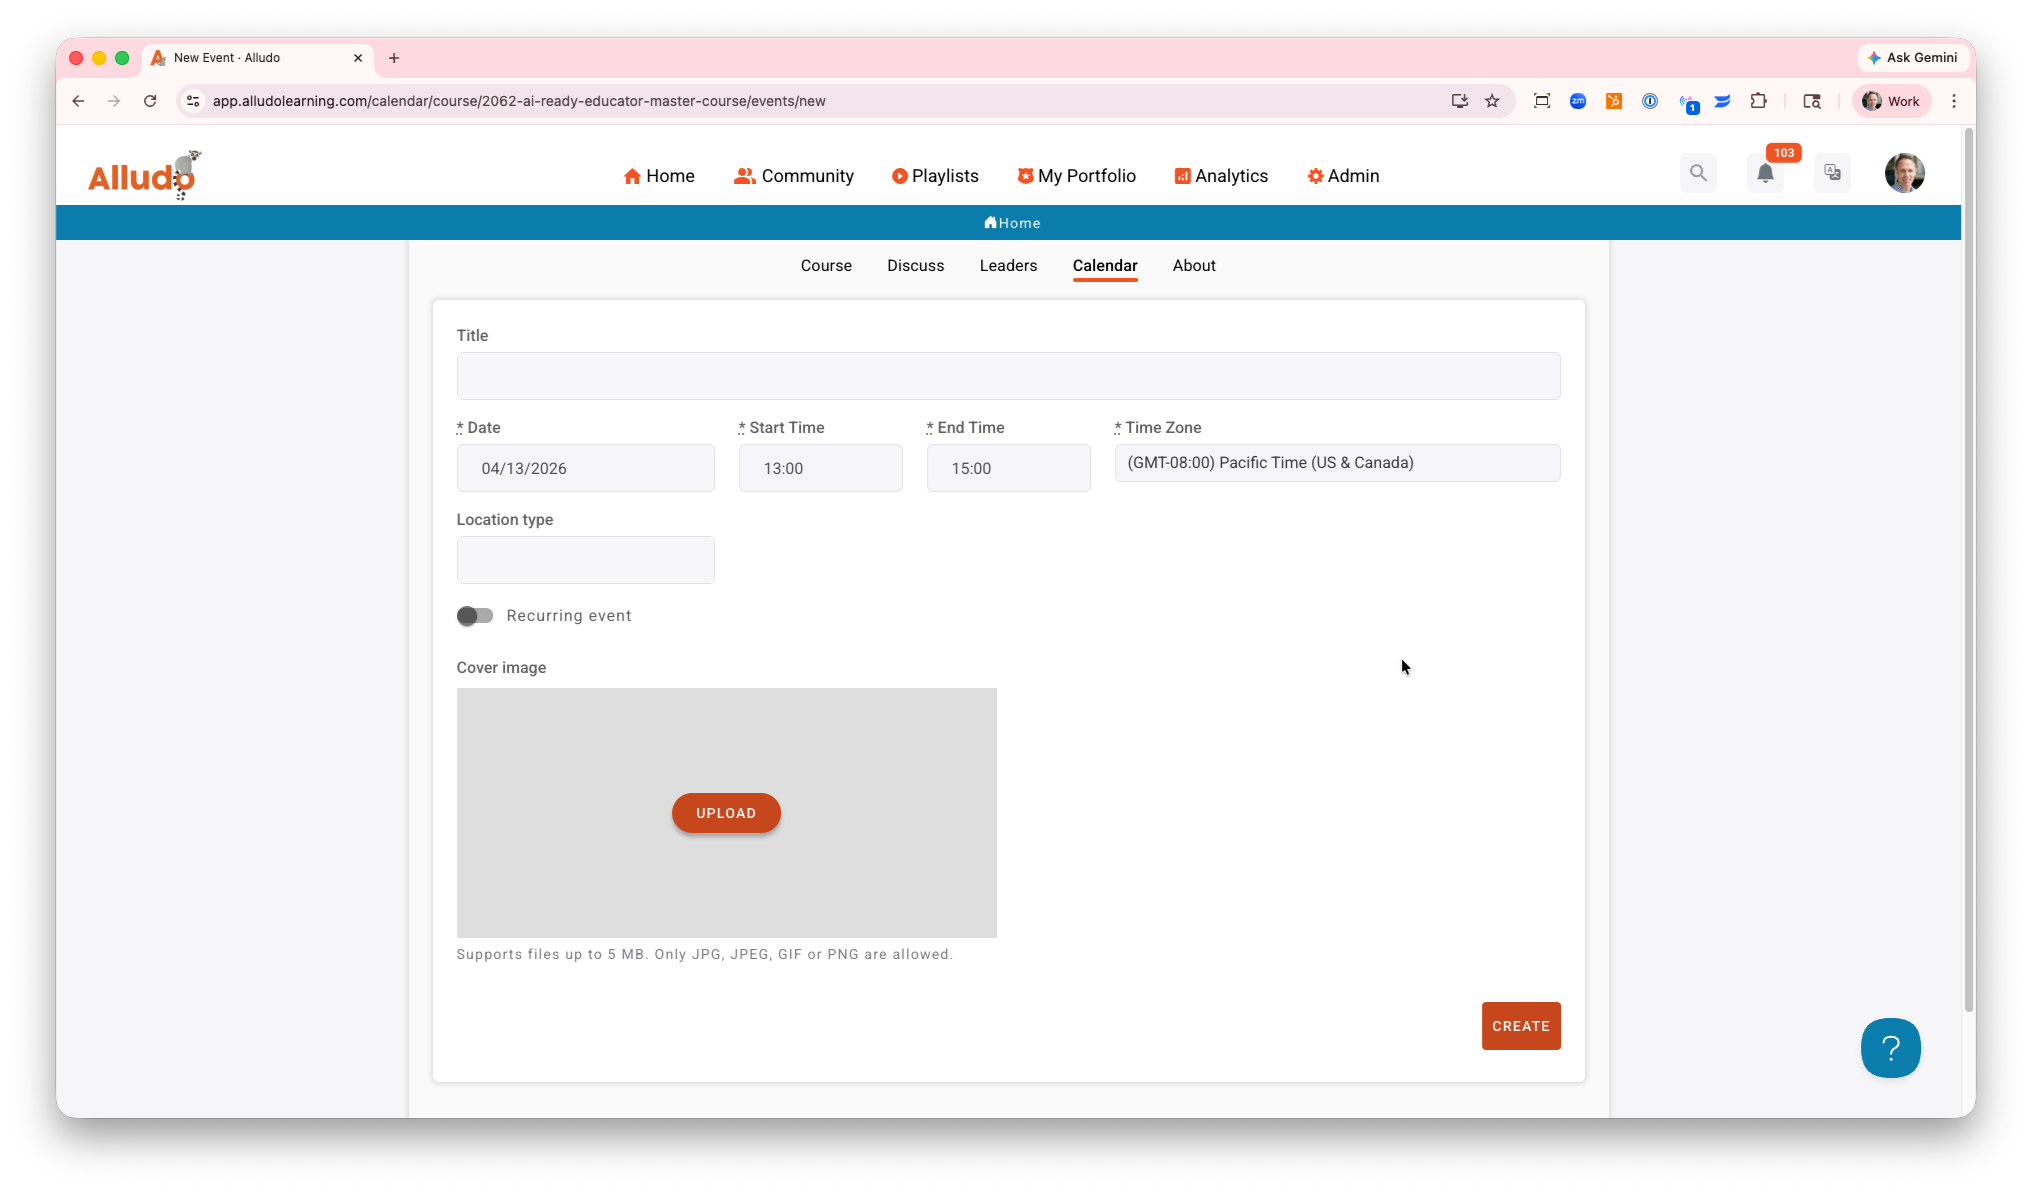This screenshot has height=1193, width=2033.
Task: Expand the Location type dropdown
Action: tap(585, 560)
